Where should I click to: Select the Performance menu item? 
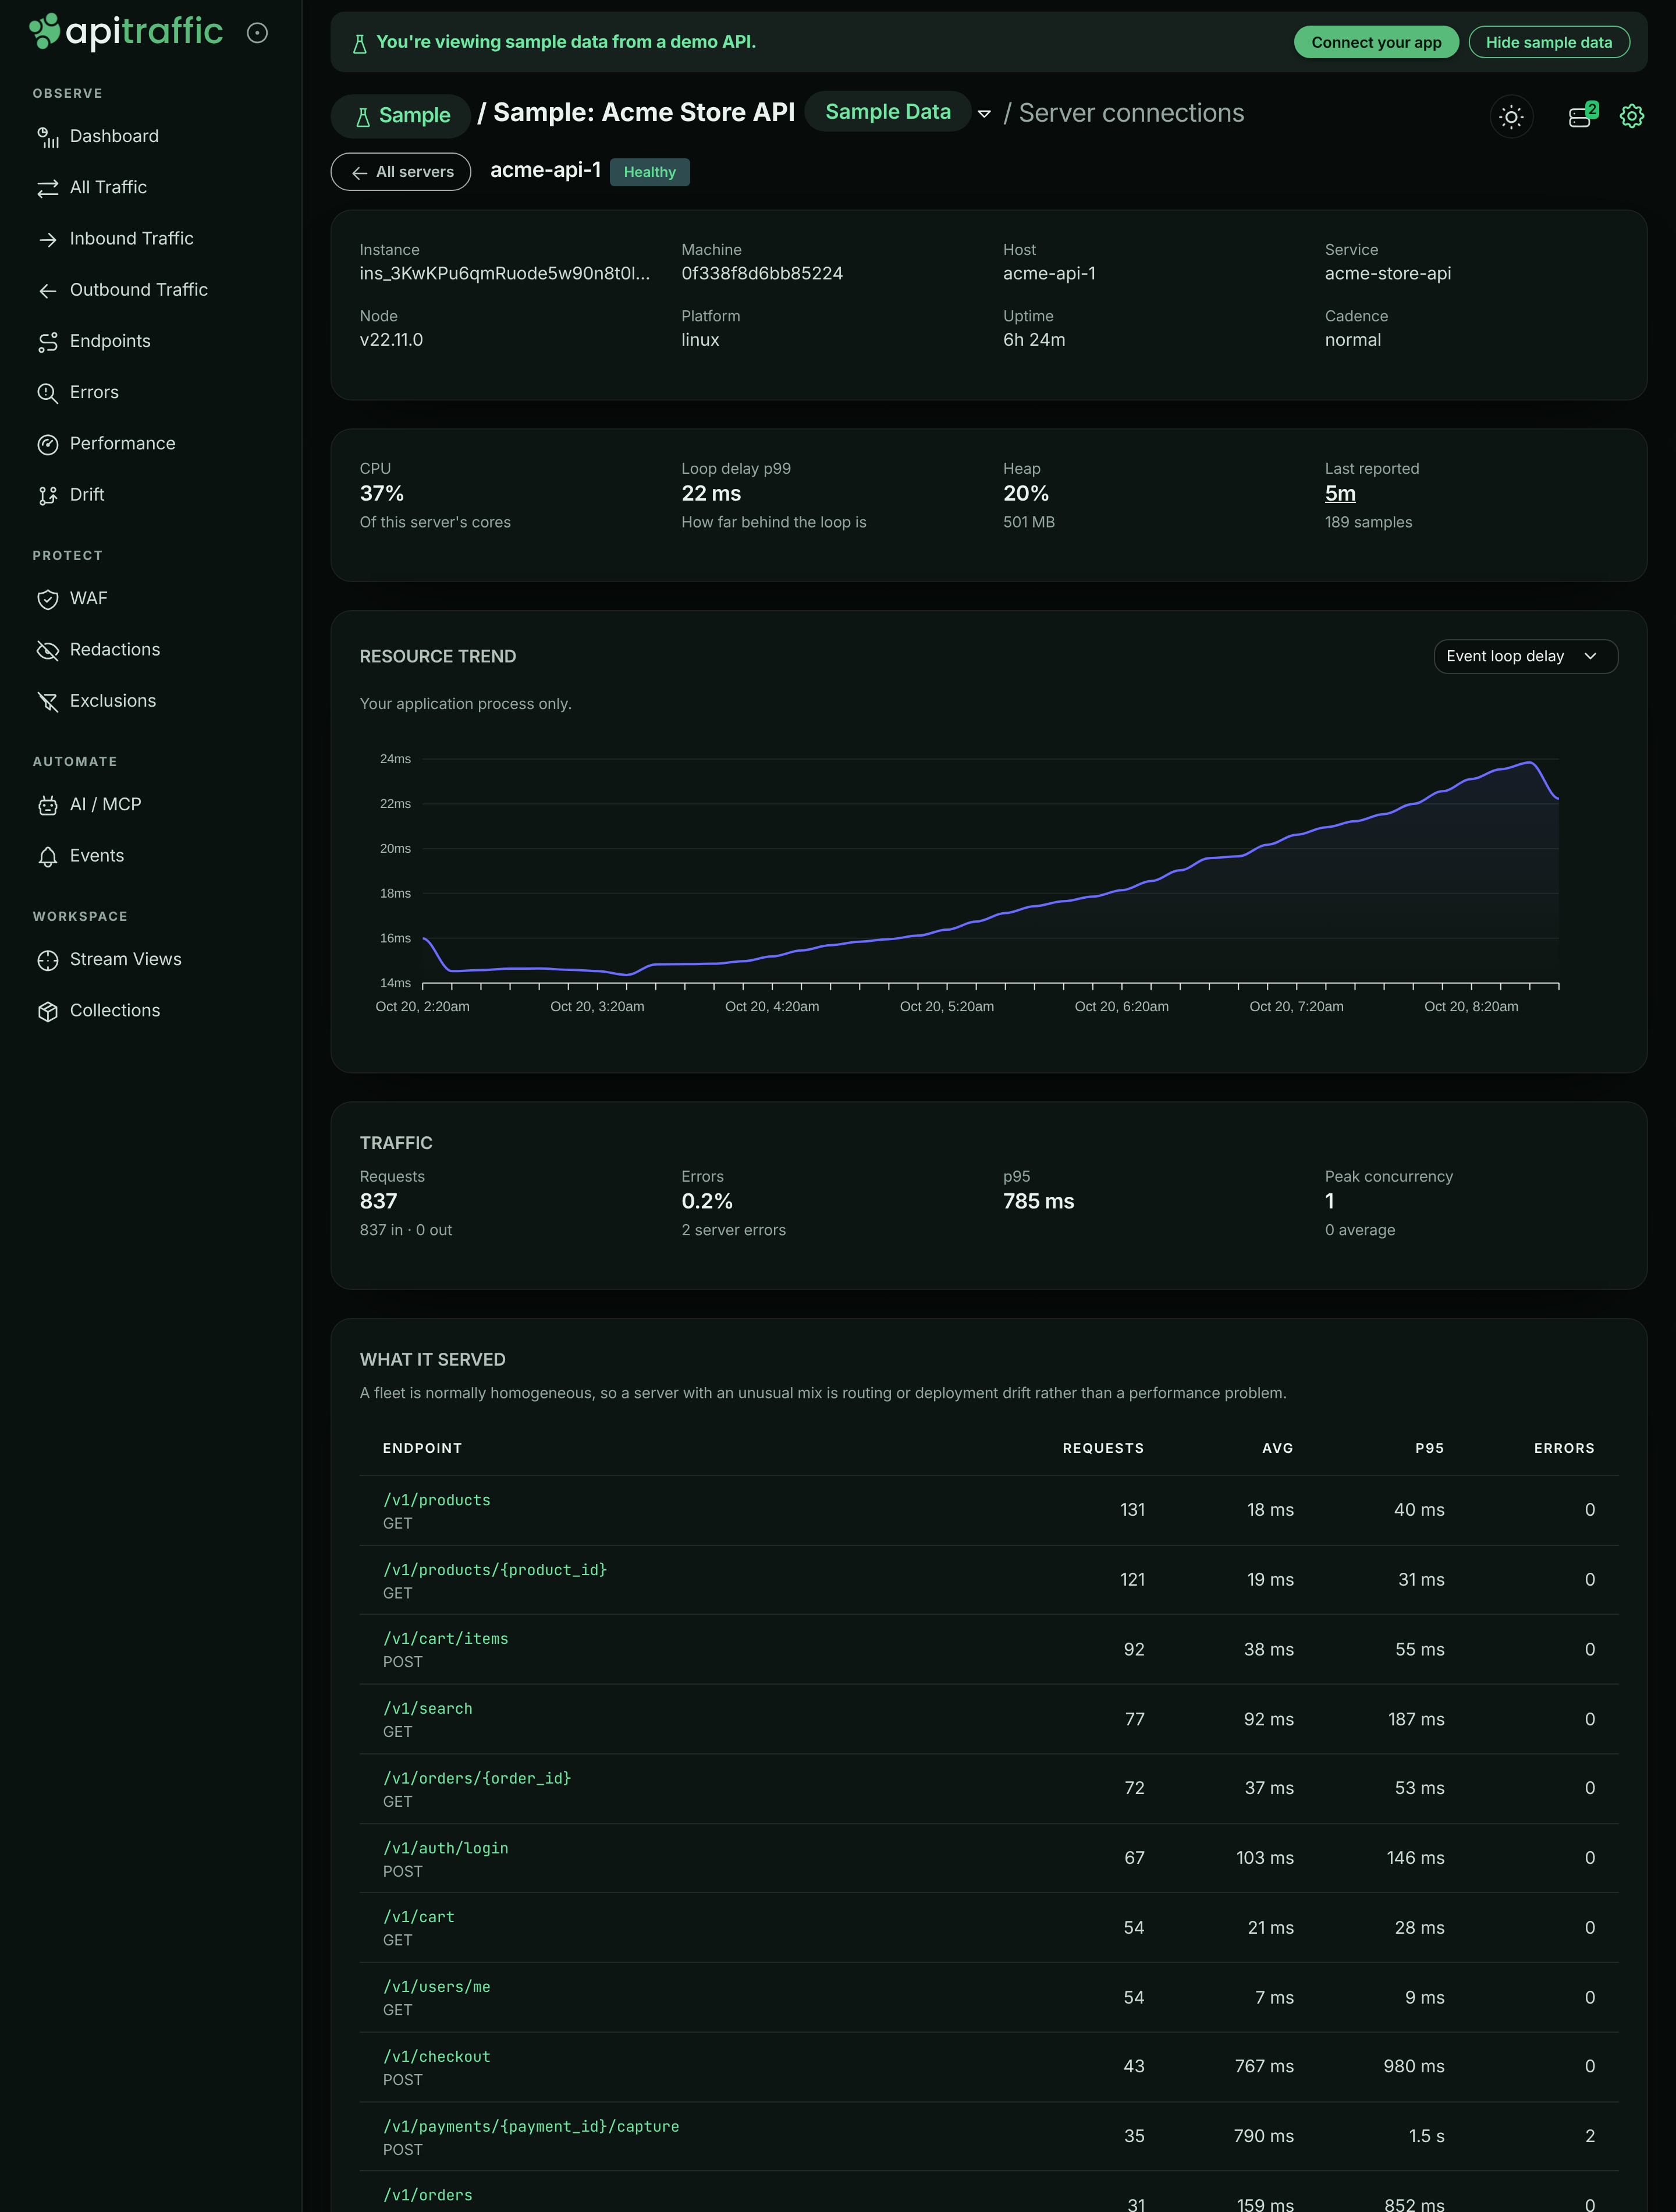click(x=122, y=443)
